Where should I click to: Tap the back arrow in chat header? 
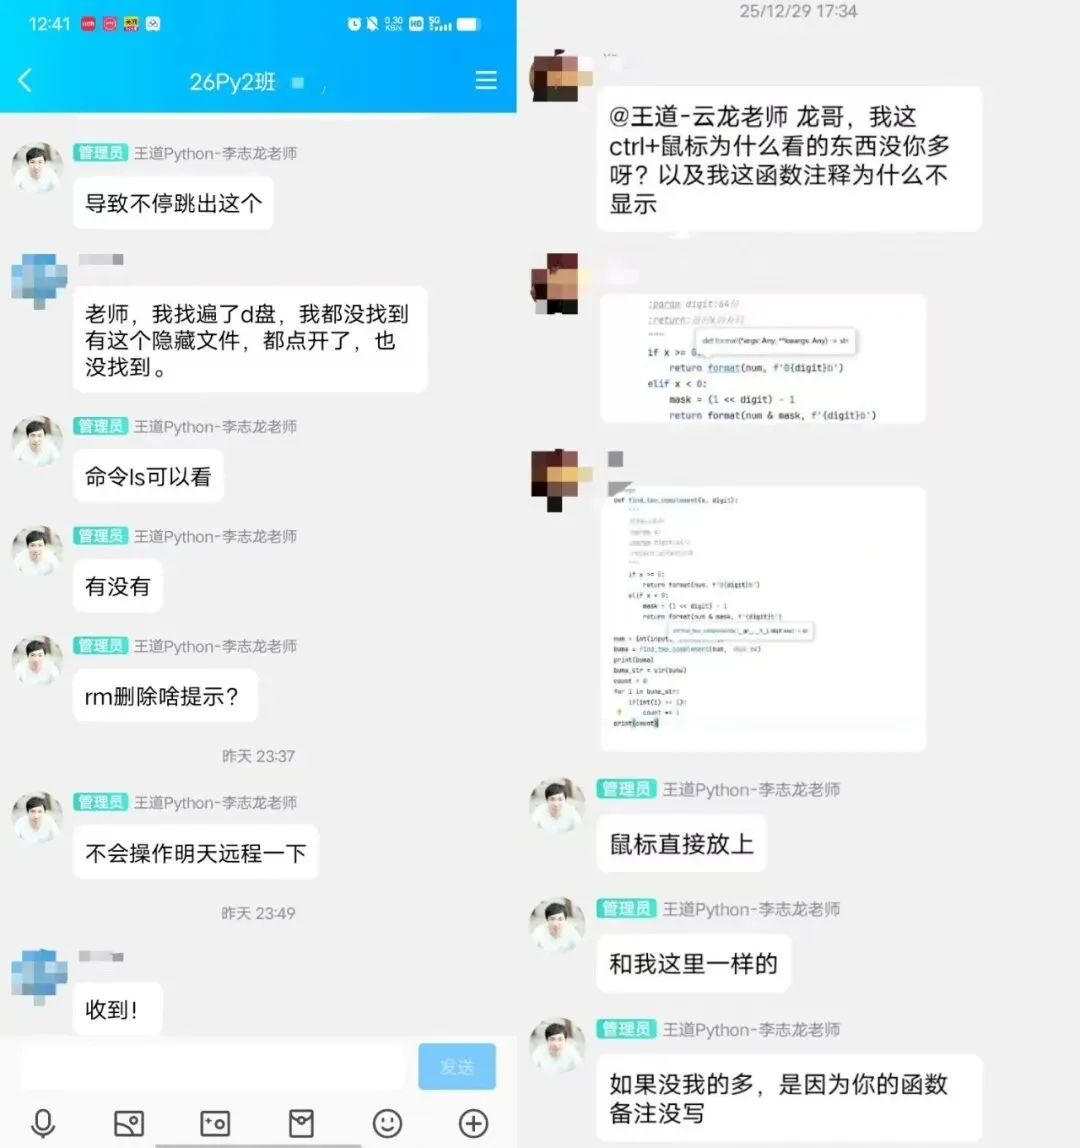25,80
